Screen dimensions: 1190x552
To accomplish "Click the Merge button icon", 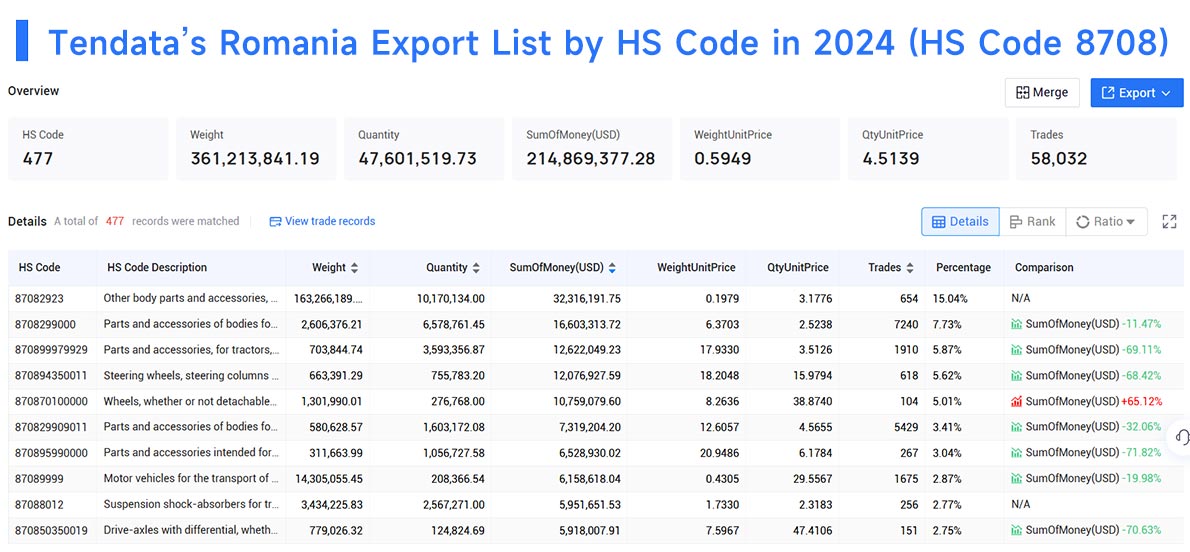I will pos(1022,93).
